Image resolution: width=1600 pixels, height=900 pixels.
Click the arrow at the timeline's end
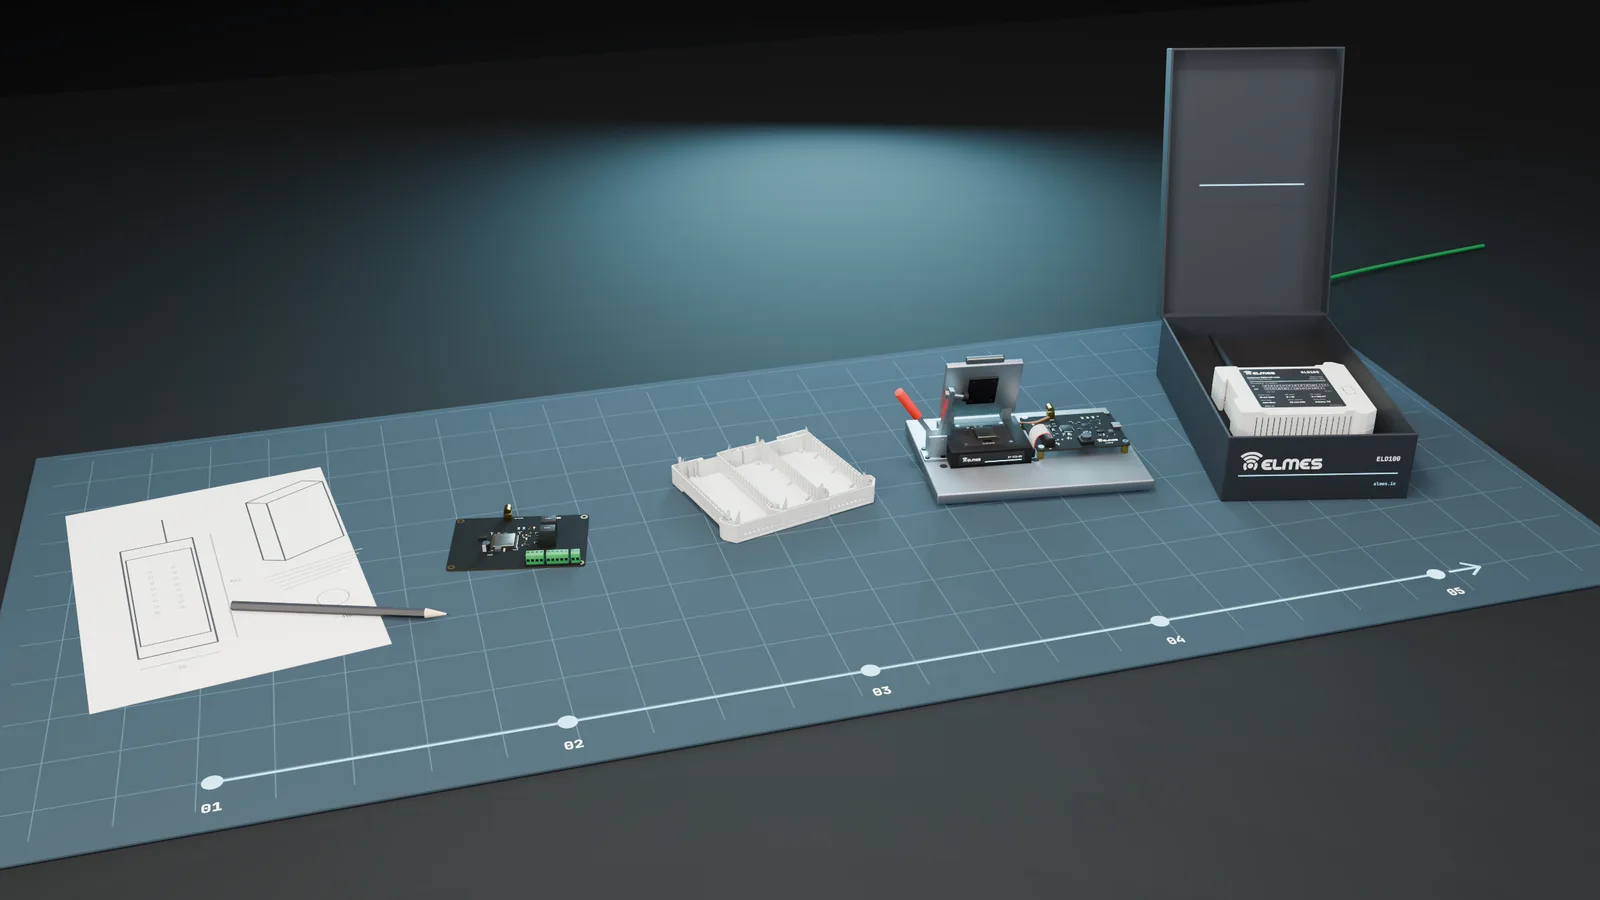tap(1466, 569)
